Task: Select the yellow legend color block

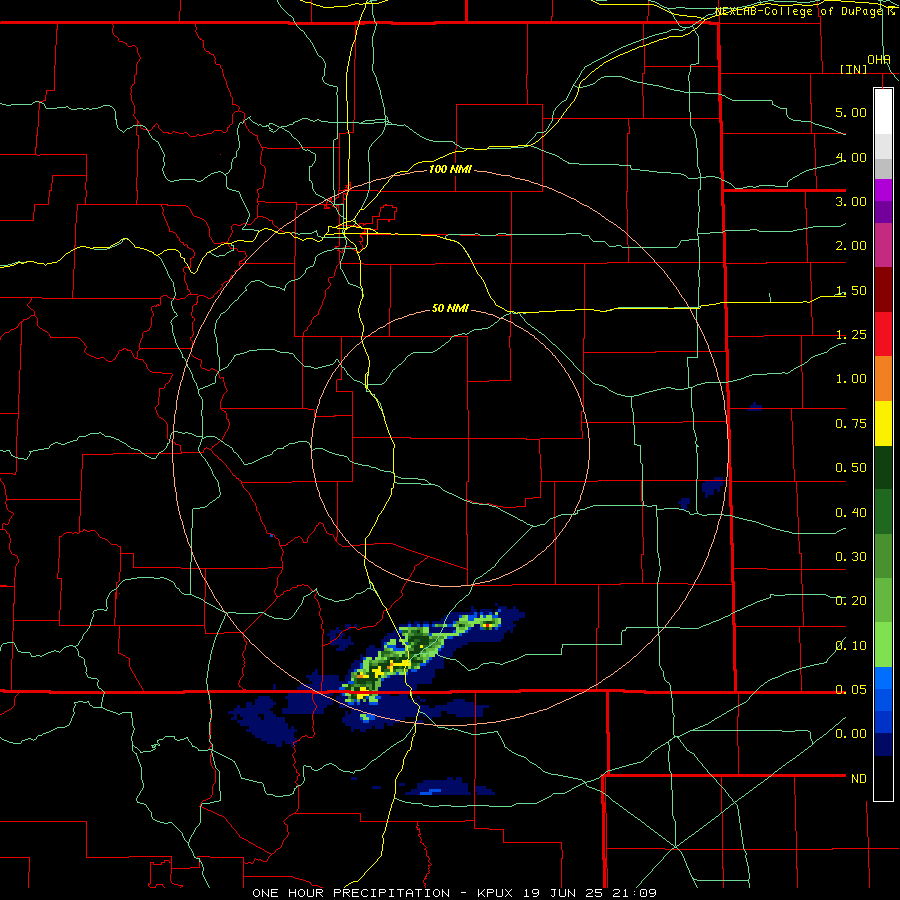Action: tap(883, 423)
